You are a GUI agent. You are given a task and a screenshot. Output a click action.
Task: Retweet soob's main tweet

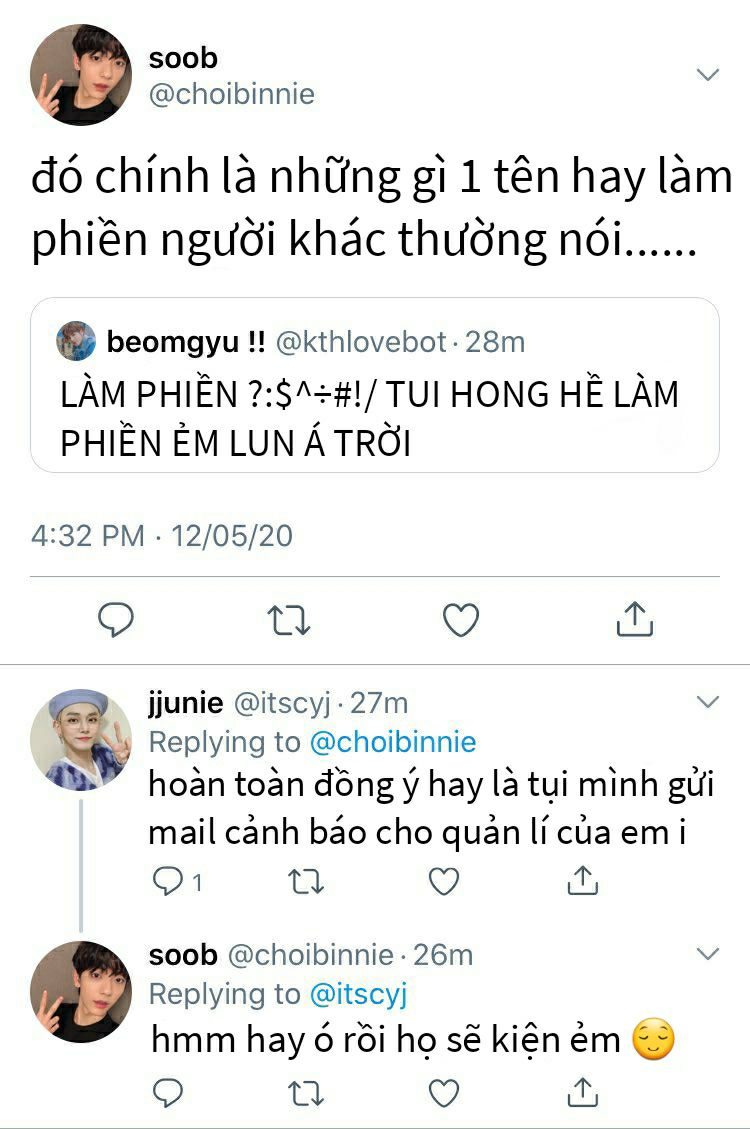point(288,619)
